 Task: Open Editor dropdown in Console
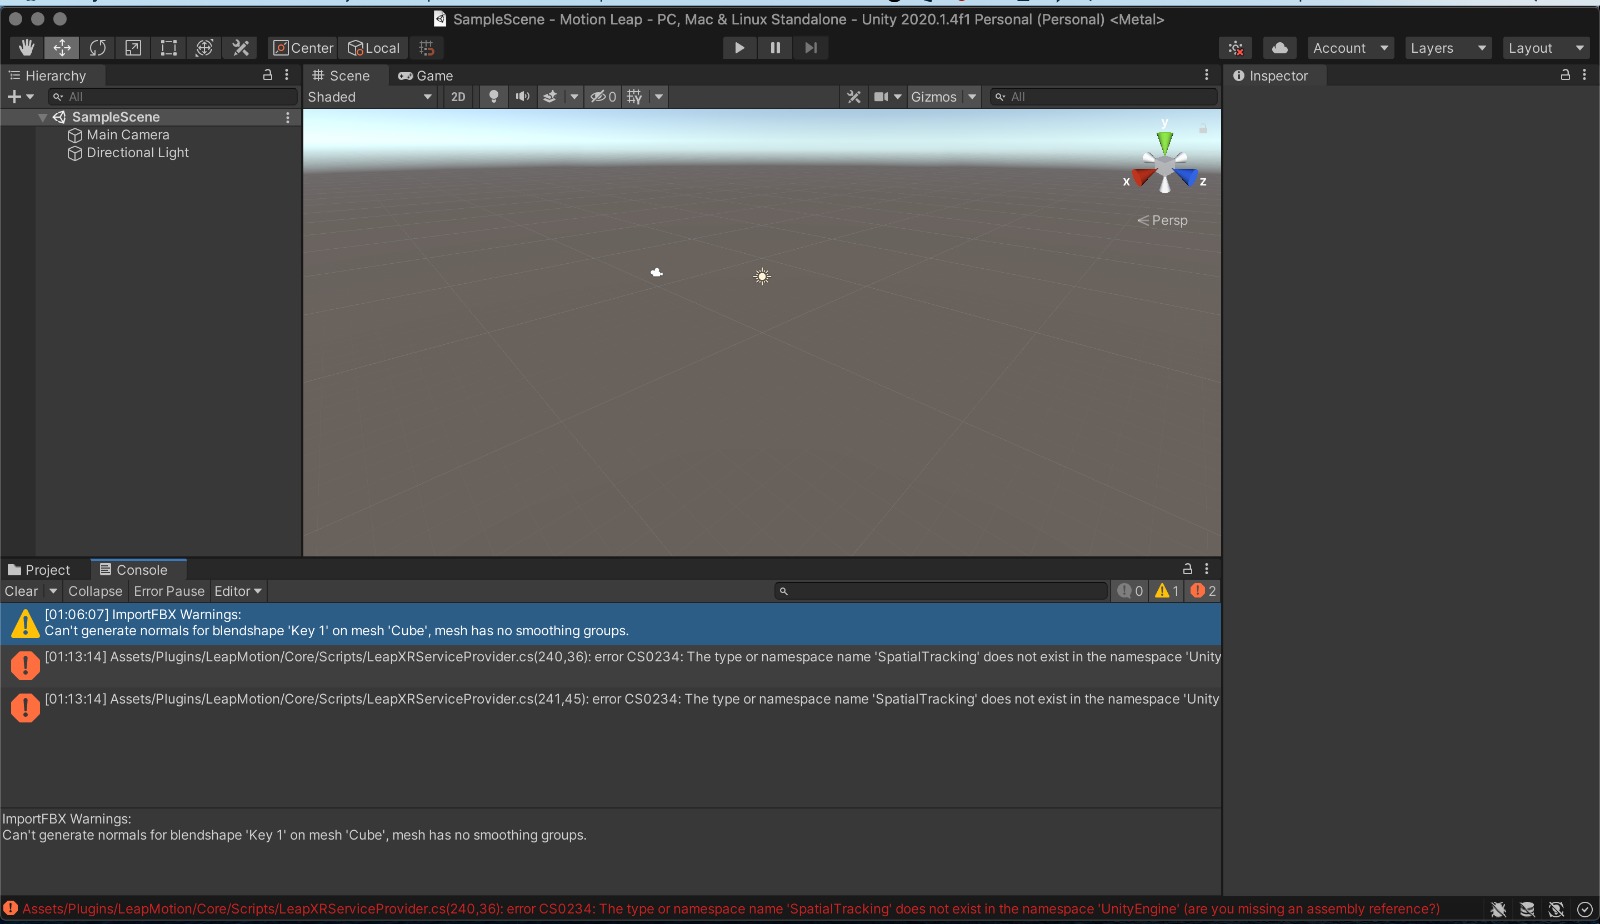tap(238, 591)
